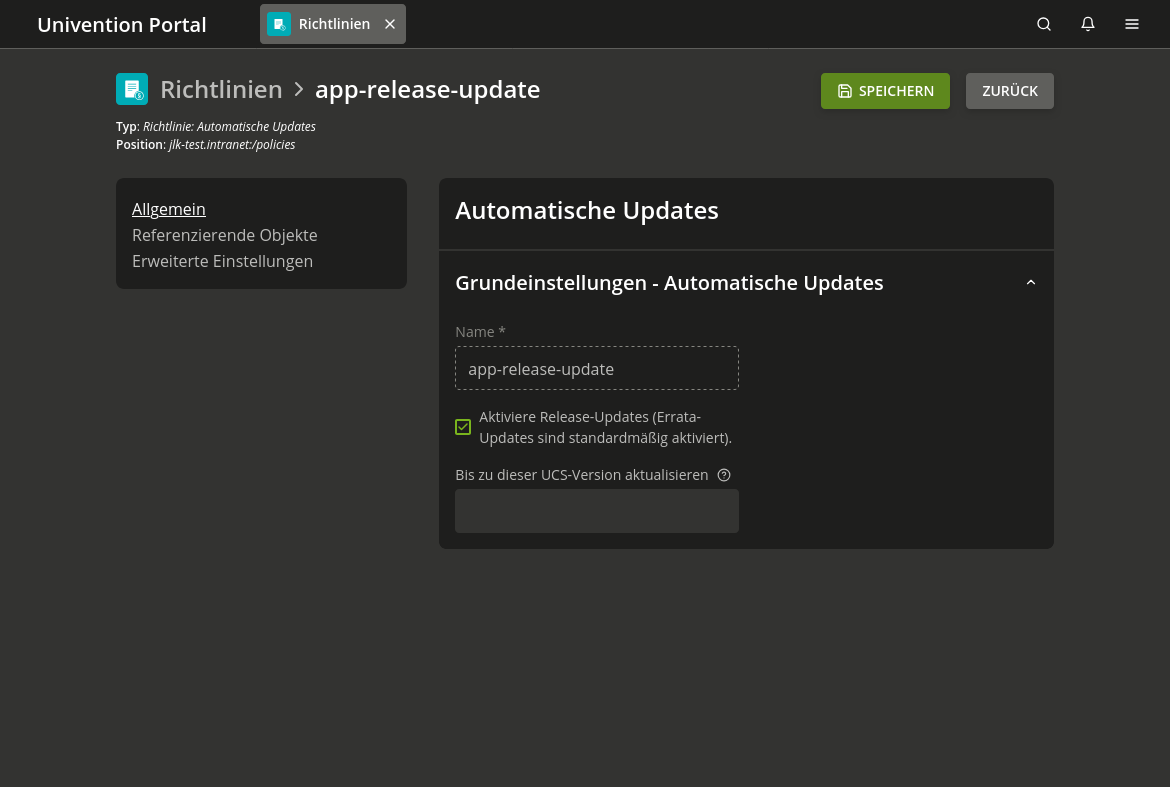Click the policy icon on the Richtlinien tab
Screen dimensions: 1170x787
279,23
